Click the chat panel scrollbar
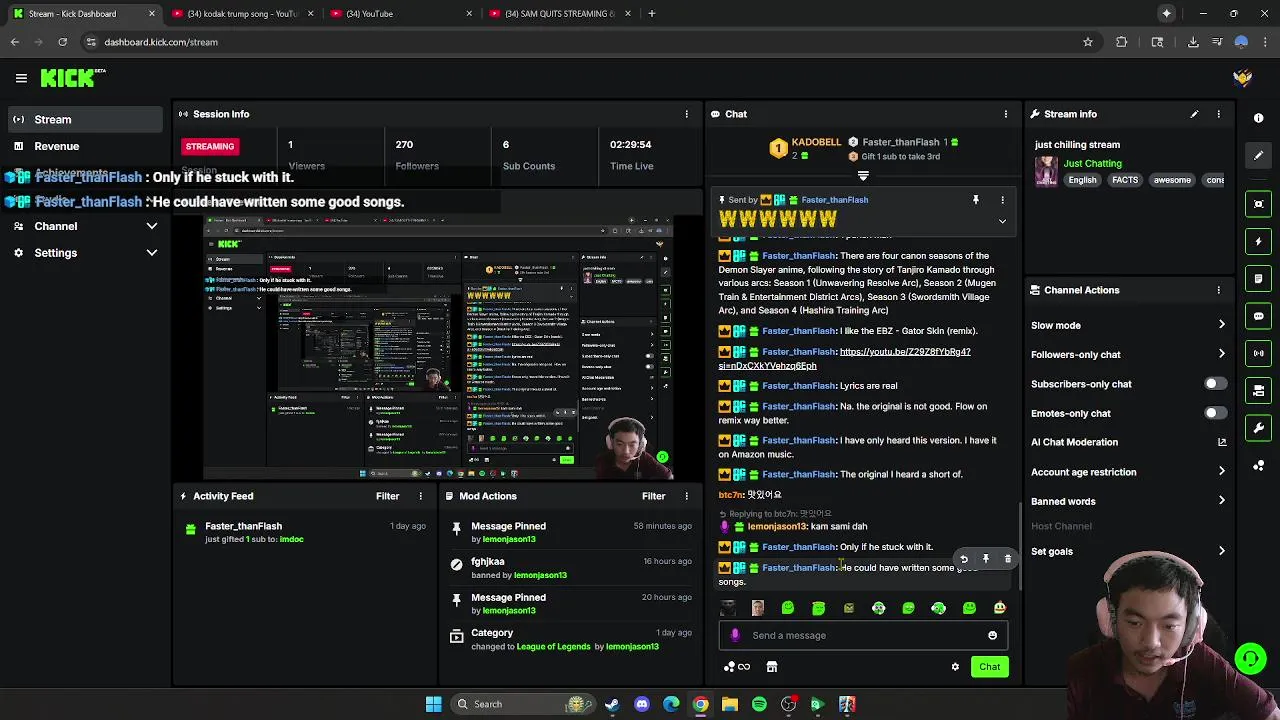This screenshot has width=1280, height=720. tap(1019, 545)
